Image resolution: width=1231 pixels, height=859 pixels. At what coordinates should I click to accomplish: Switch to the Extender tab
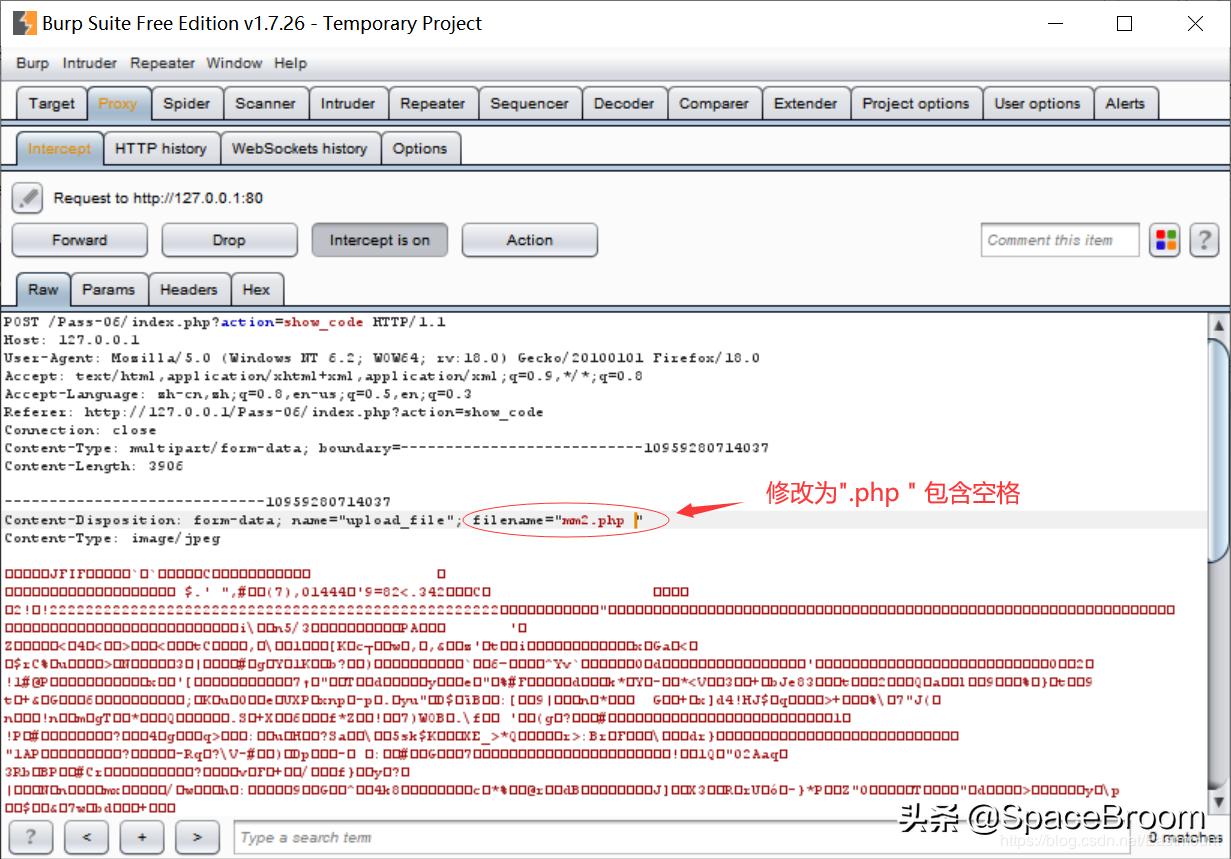coord(806,104)
